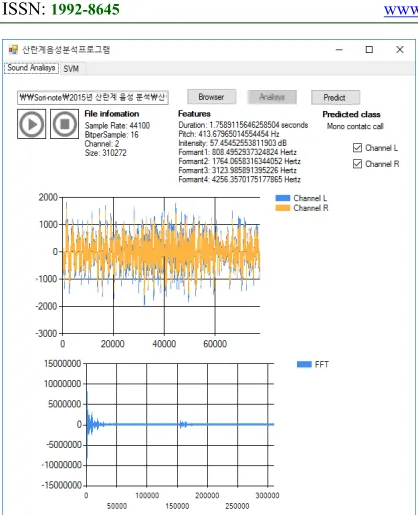Click the ISSN number 1992-8645

pos(85,9)
